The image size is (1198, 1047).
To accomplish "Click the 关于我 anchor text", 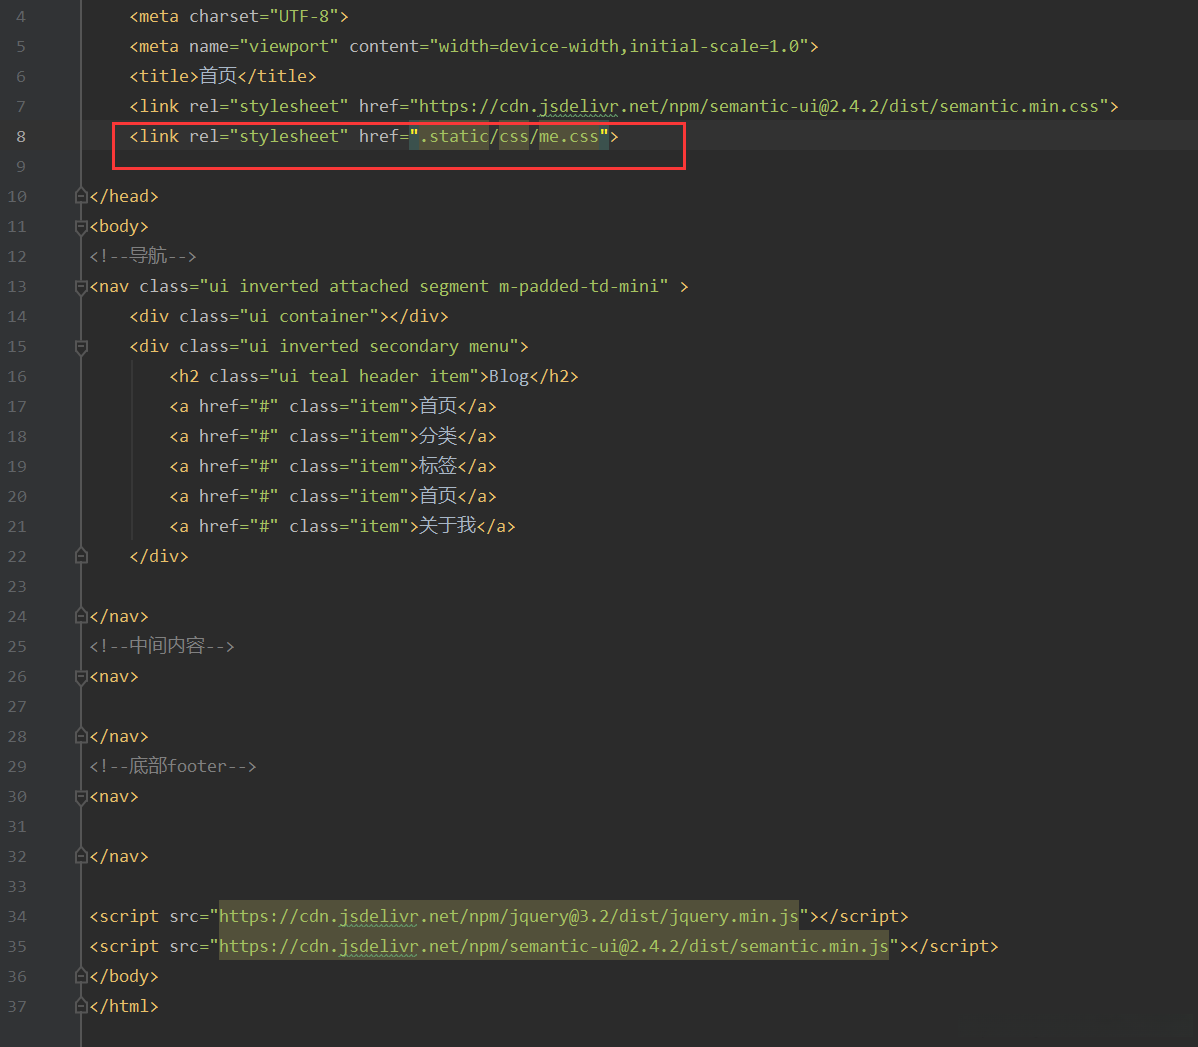I will pyautogui.click(x=447, y=526).
